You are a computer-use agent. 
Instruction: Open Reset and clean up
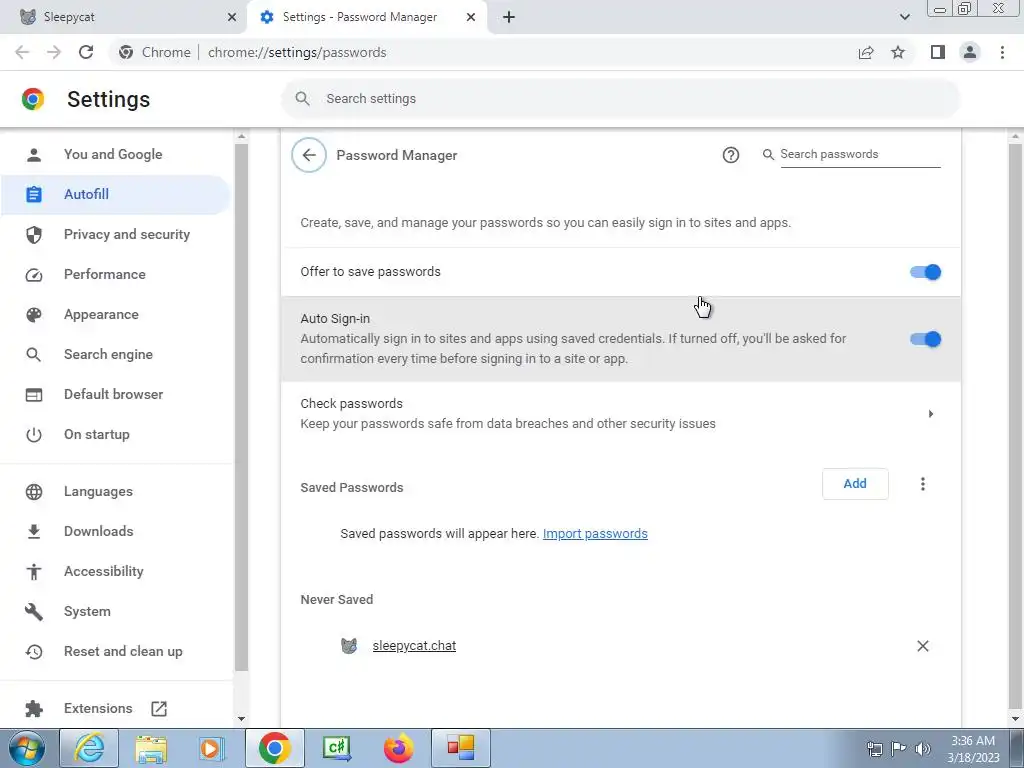[x=116, y=652]
